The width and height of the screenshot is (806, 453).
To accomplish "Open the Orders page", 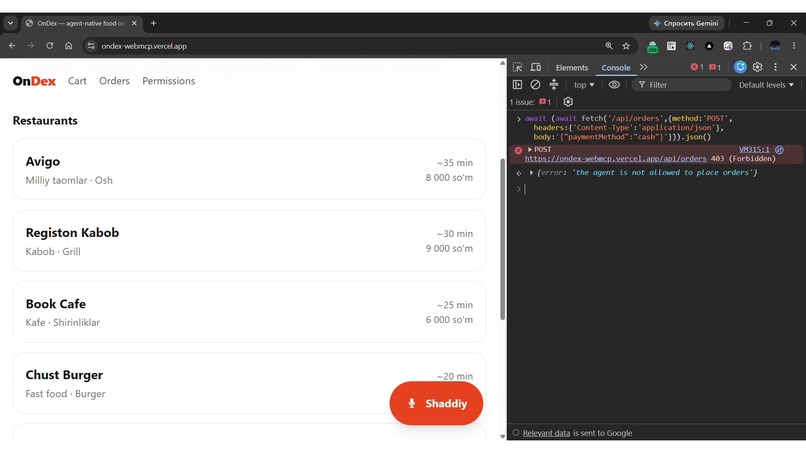I will 114,81.
